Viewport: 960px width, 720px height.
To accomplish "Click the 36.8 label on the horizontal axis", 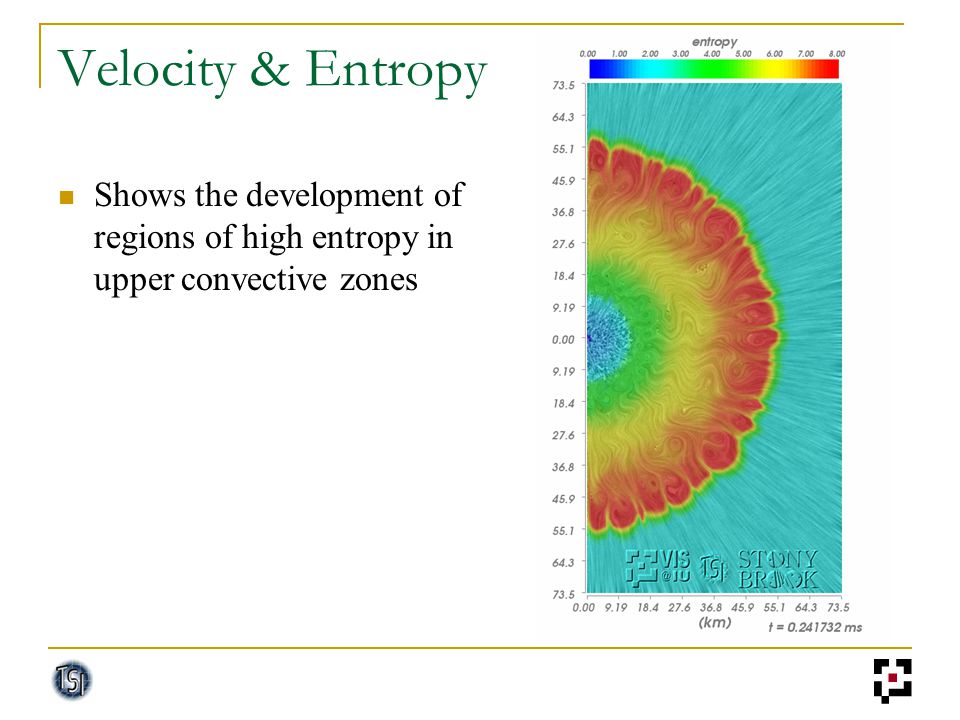I will pyautogui.click(x=711, y=607).
